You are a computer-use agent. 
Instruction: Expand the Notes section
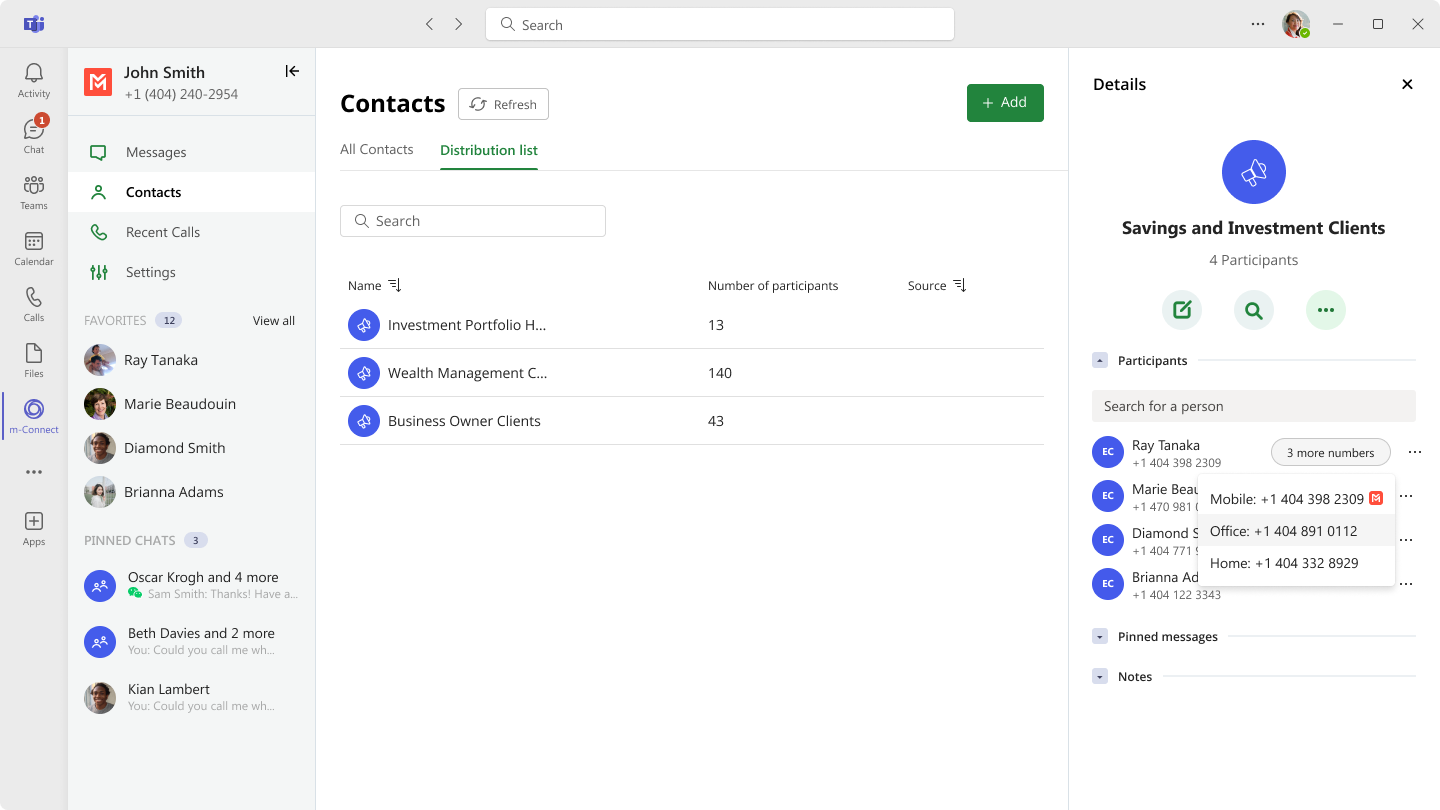coord(1100,676)
